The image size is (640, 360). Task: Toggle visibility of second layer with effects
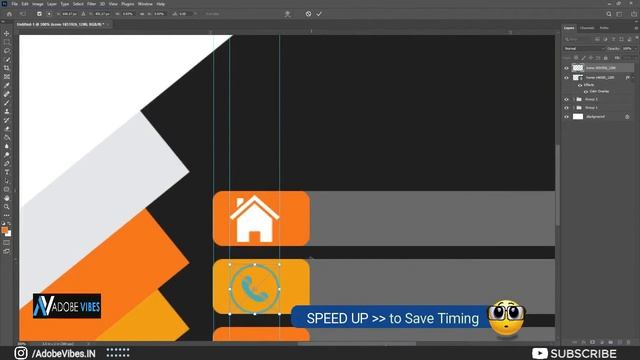click(x=566, y=78)
